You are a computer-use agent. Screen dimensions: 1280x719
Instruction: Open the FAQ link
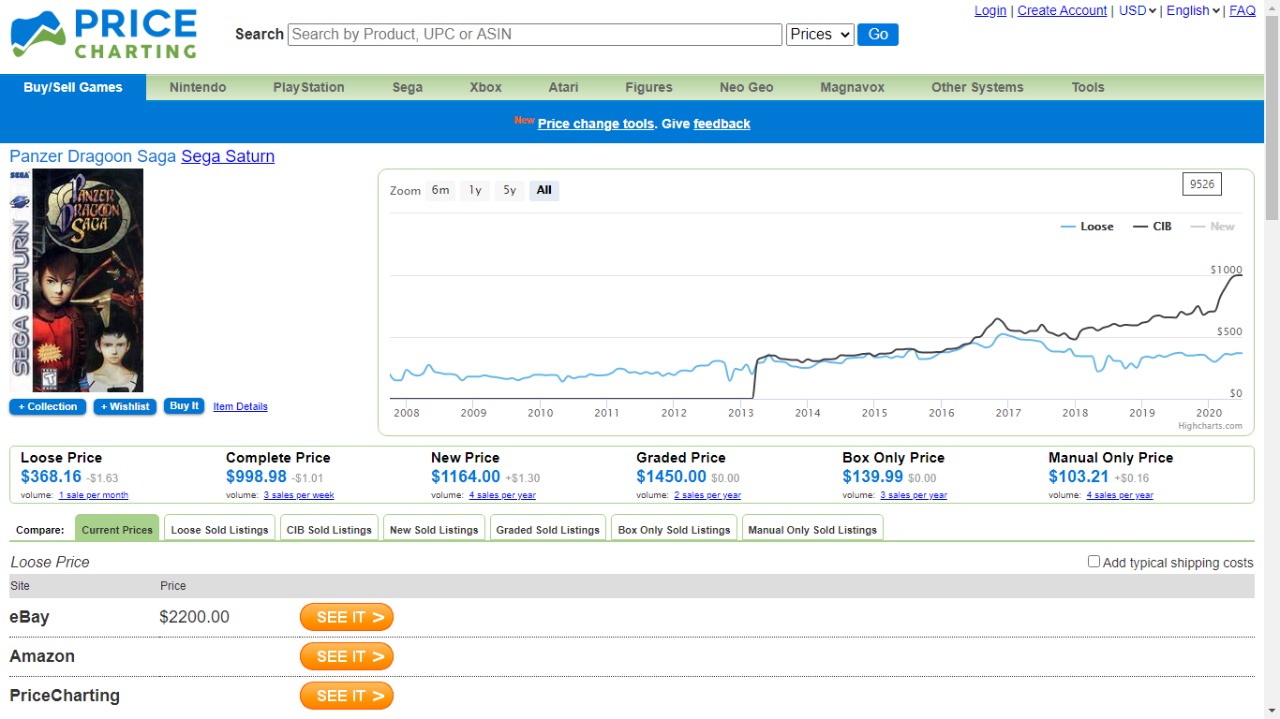coord(1242,11)
